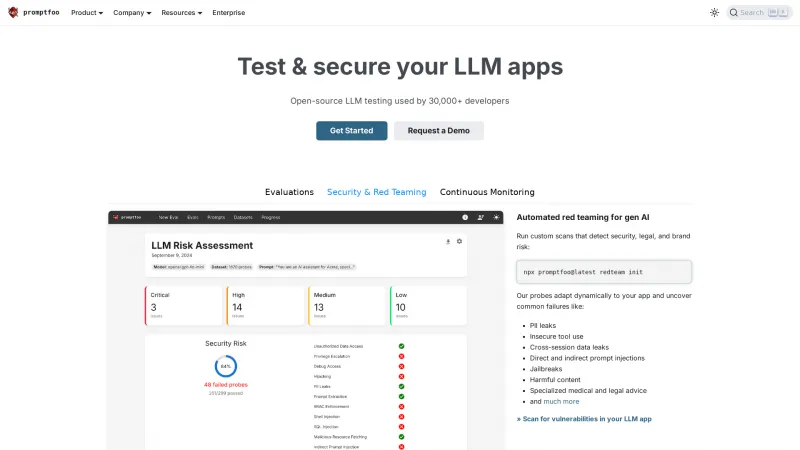Click the Medium 13 issues card
Screen dimensions: 800x450
tap(347, 306)
